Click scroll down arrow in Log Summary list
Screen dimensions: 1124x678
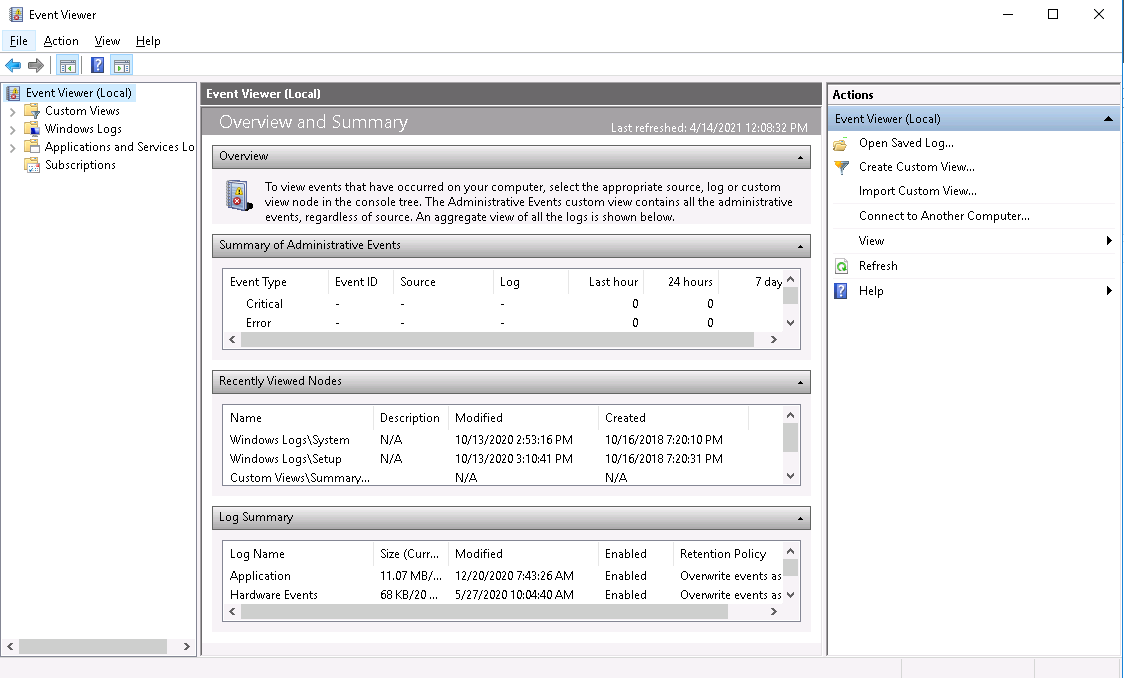791,595
